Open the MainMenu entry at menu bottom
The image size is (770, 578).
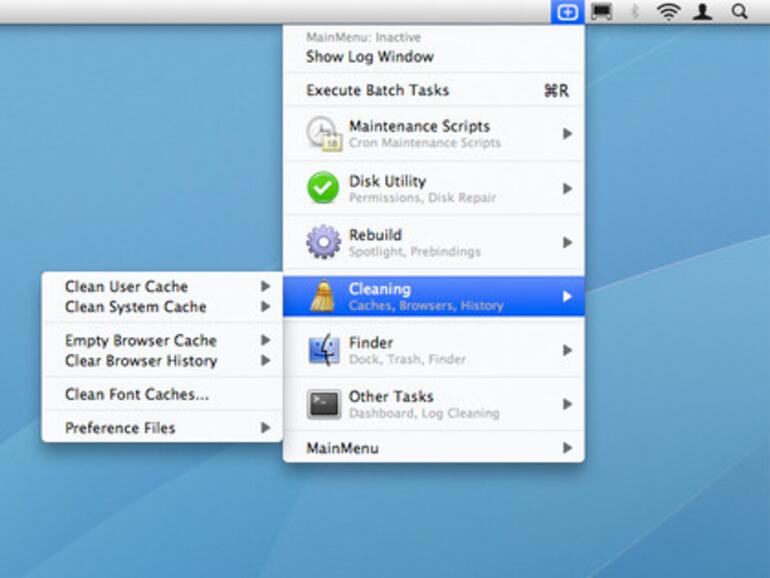[342, 448]
